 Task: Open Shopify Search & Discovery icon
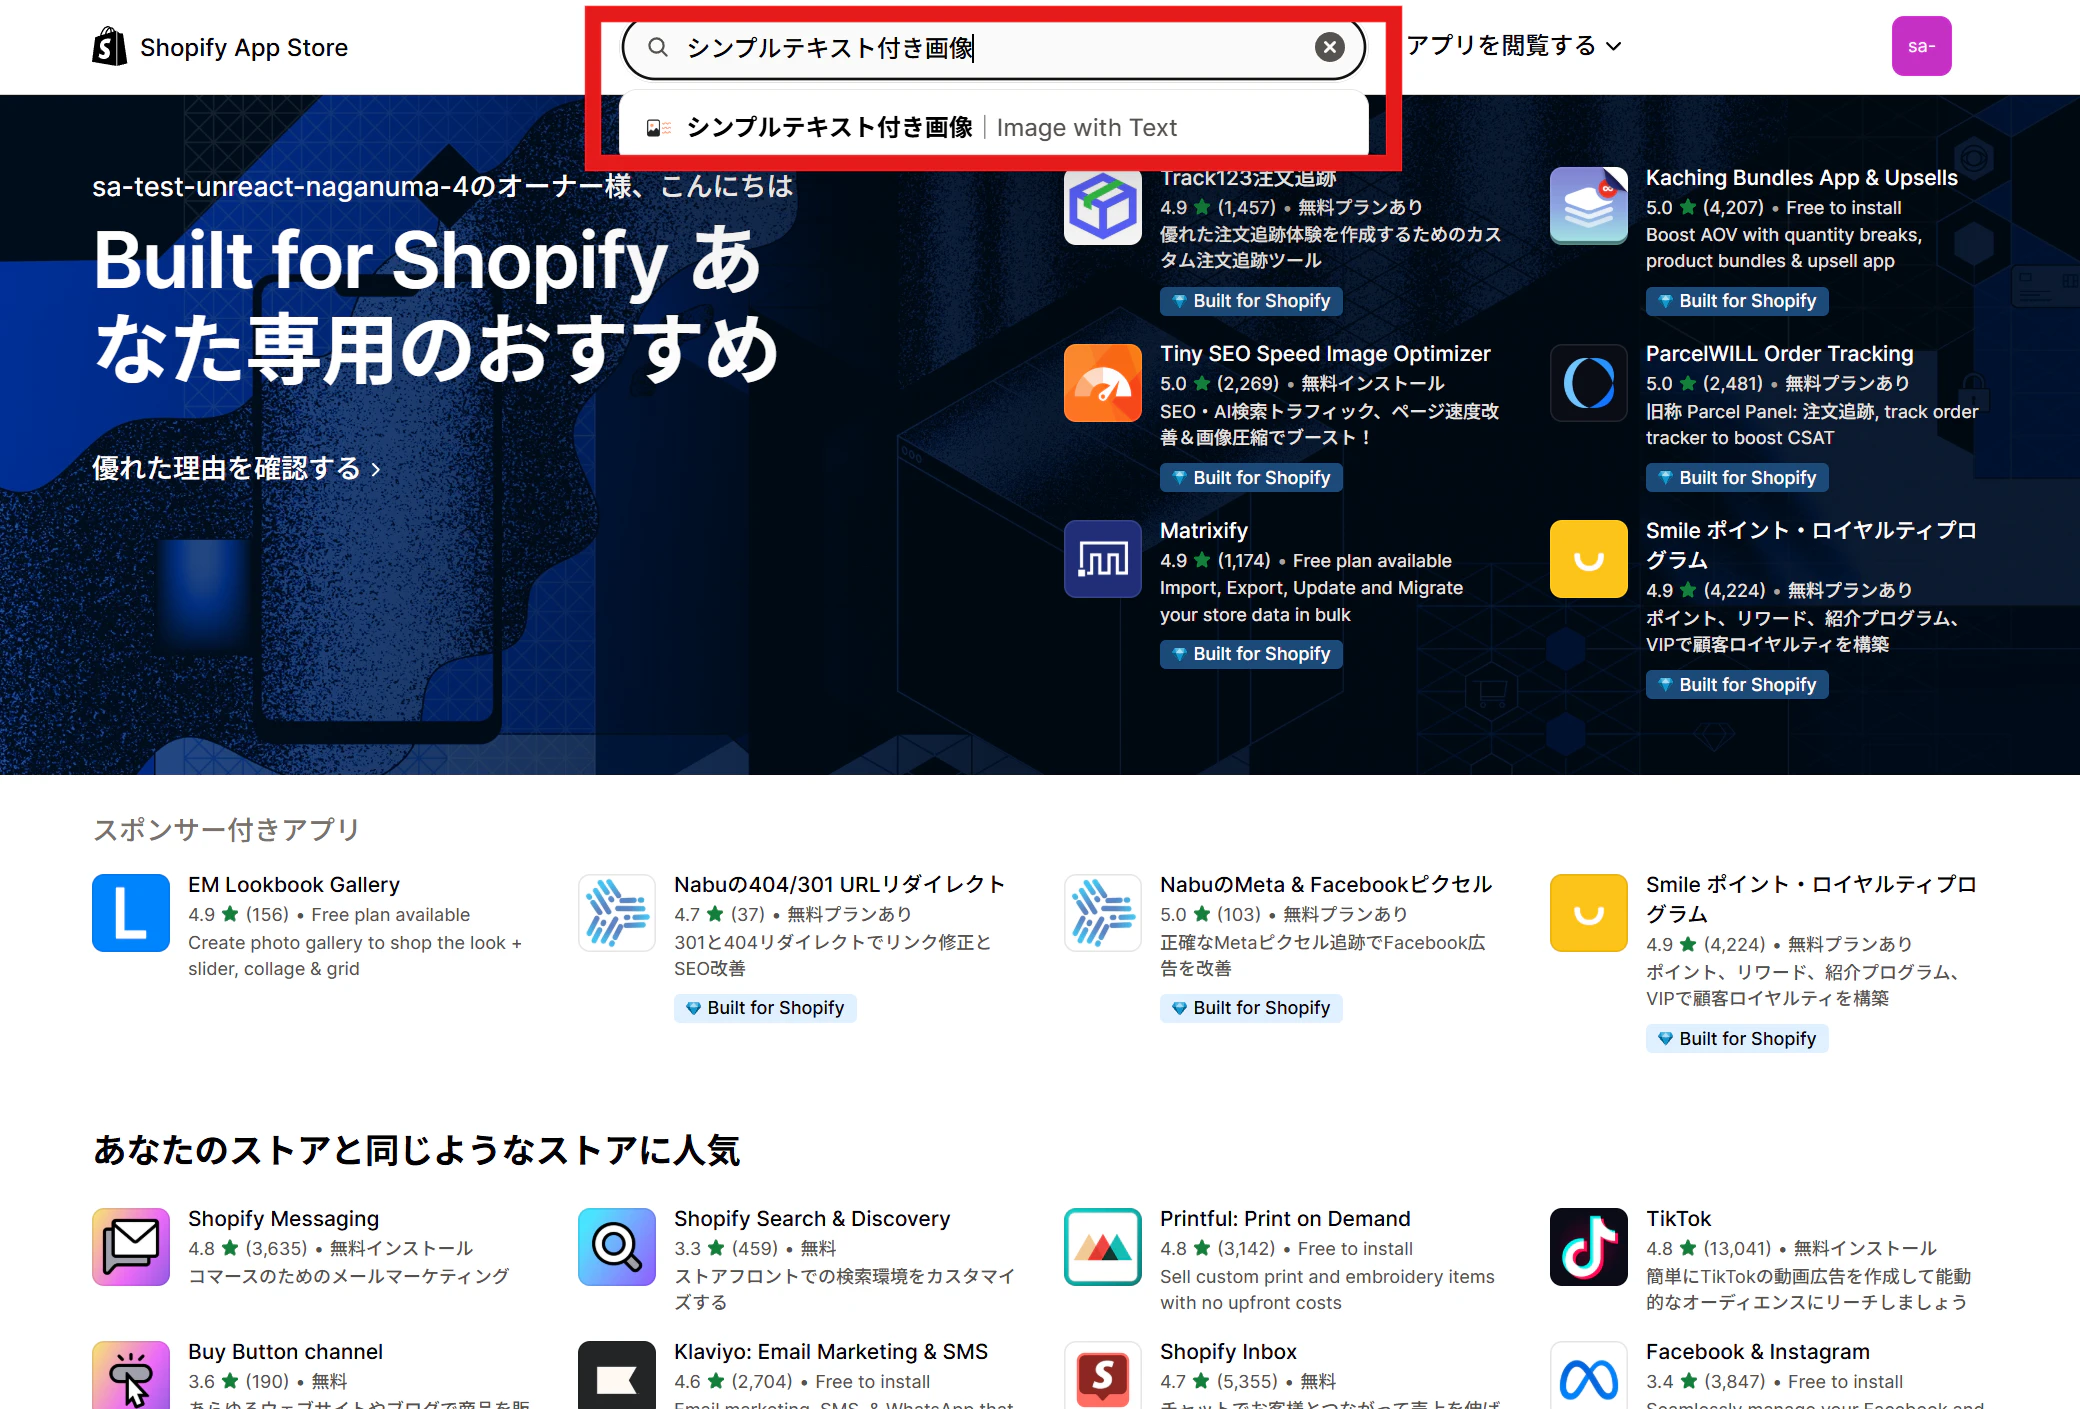[617, 1247]
